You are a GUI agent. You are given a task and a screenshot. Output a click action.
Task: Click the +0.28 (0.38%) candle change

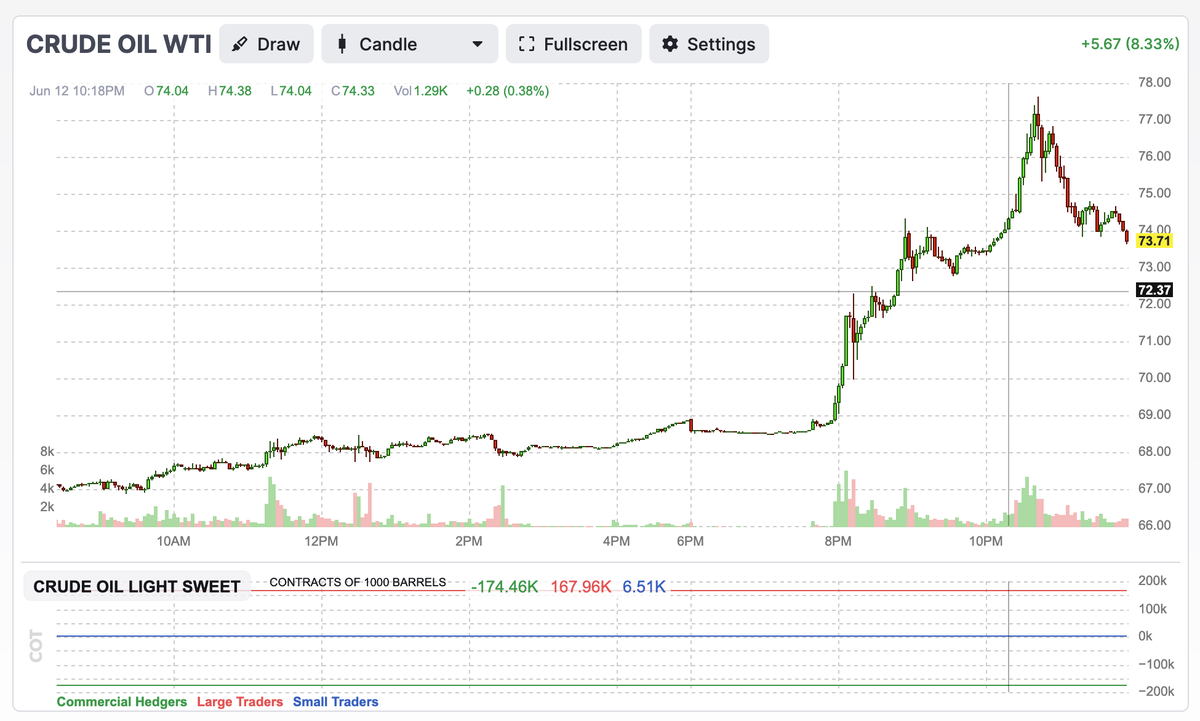point(507,91)
